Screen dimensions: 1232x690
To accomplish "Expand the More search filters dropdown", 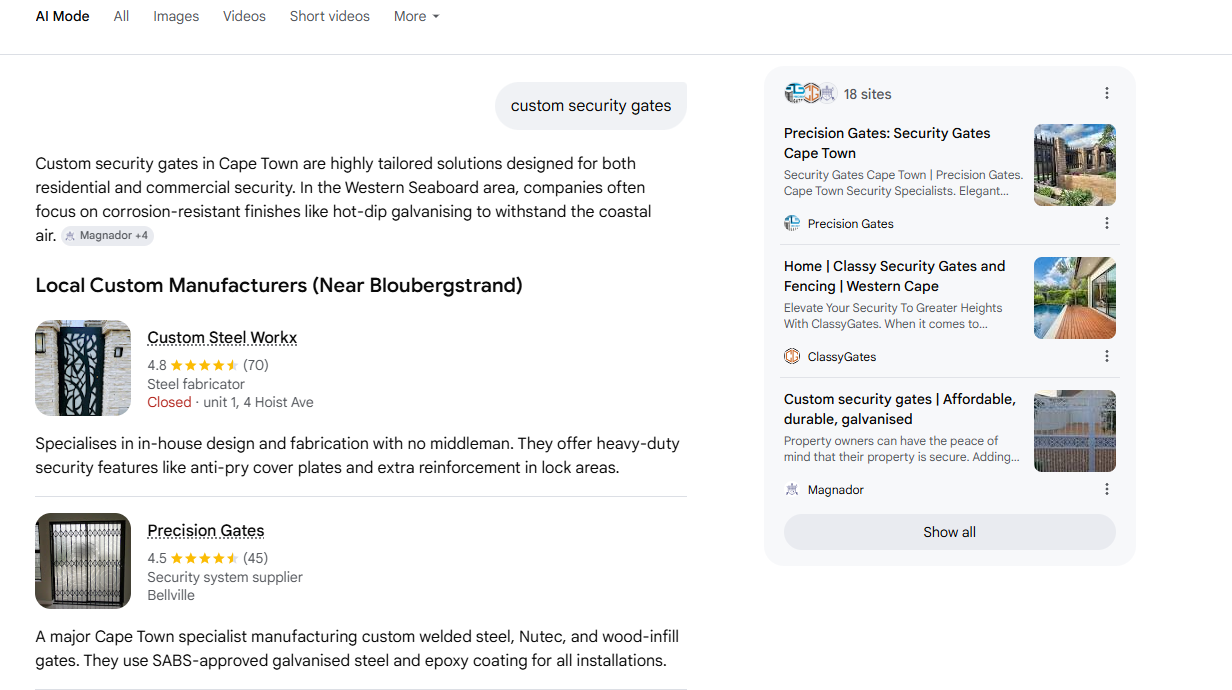I will (416, 16).
